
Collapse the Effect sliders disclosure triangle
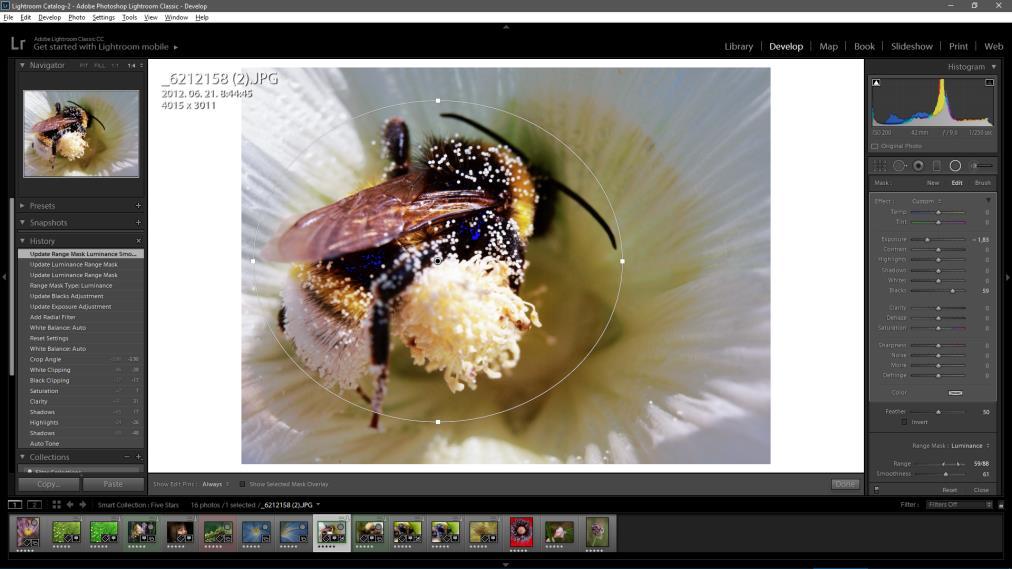click(988, 201)
